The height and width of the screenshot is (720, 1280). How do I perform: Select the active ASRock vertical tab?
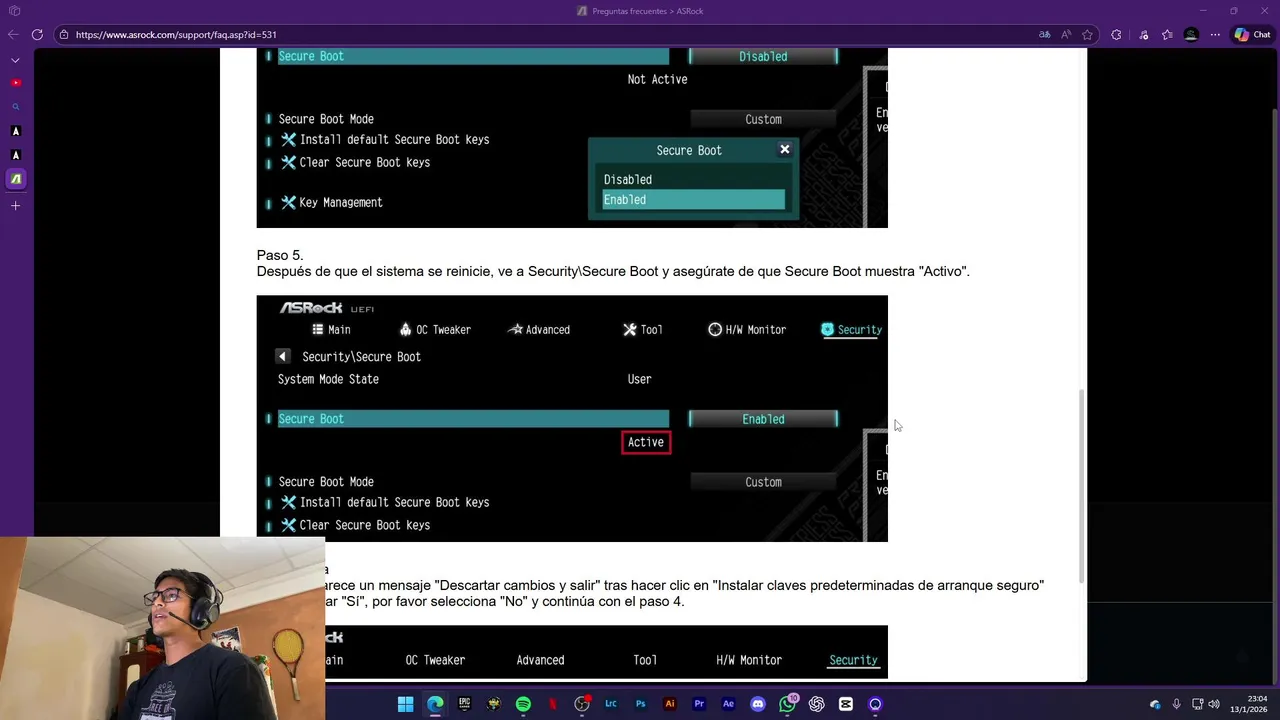15,179
